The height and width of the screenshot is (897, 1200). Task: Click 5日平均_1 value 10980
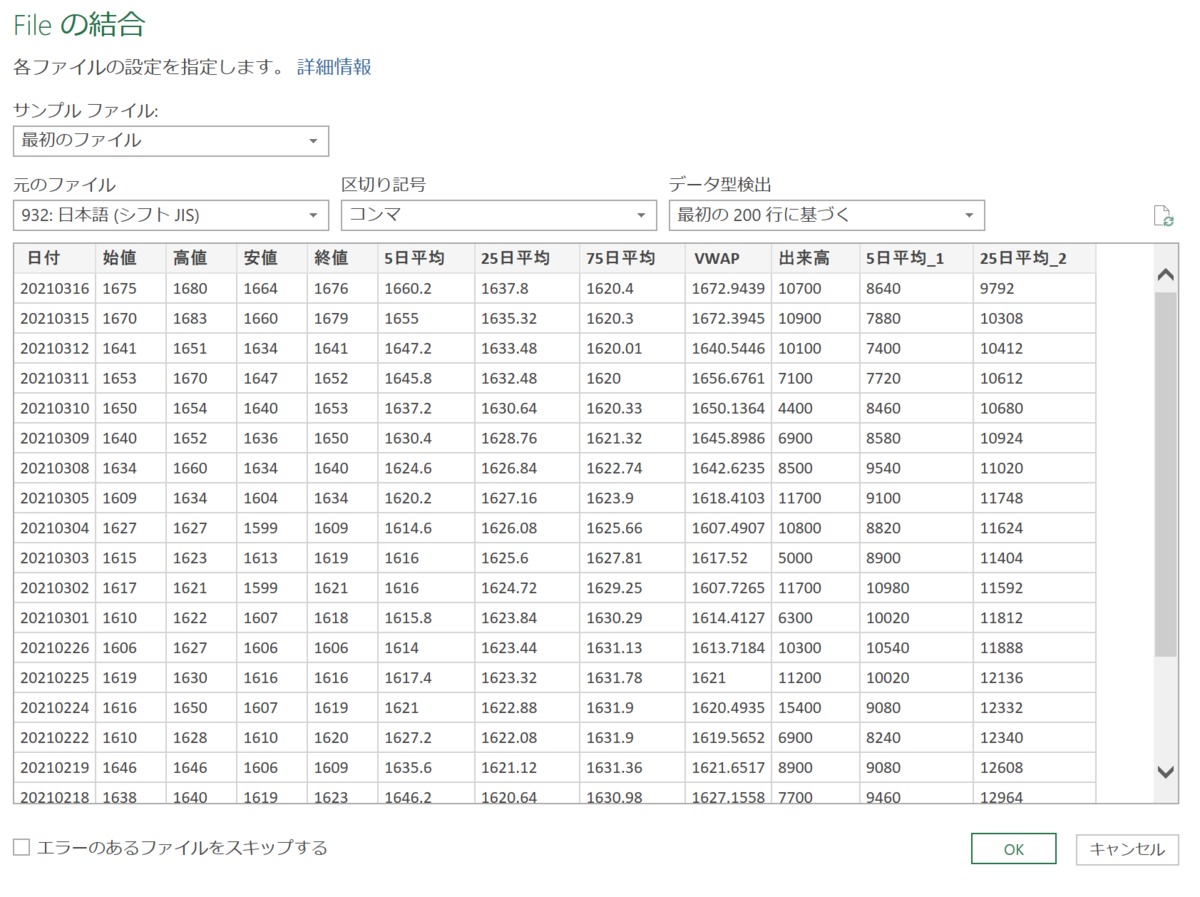[x=916, y=588]
